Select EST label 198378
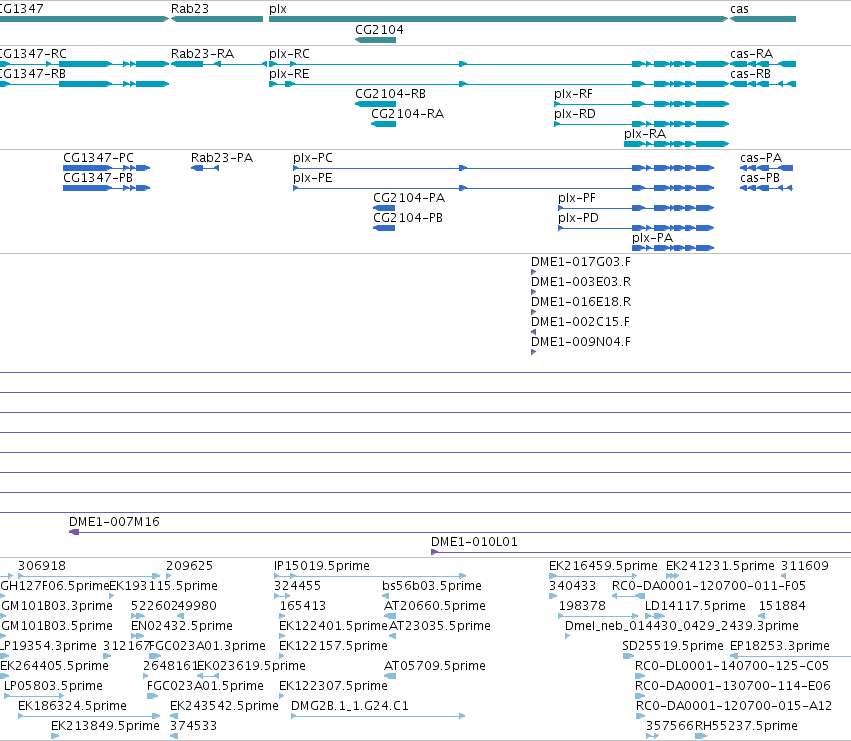Image resolution: width=851 pixels, height=741 pixels. 582,606
